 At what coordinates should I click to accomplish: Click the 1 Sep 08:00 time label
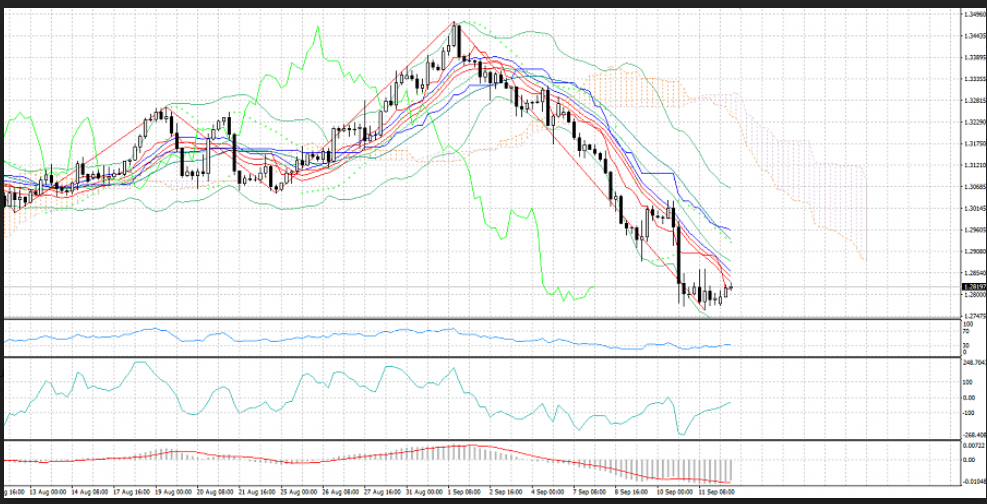click(x=464, y=491)
